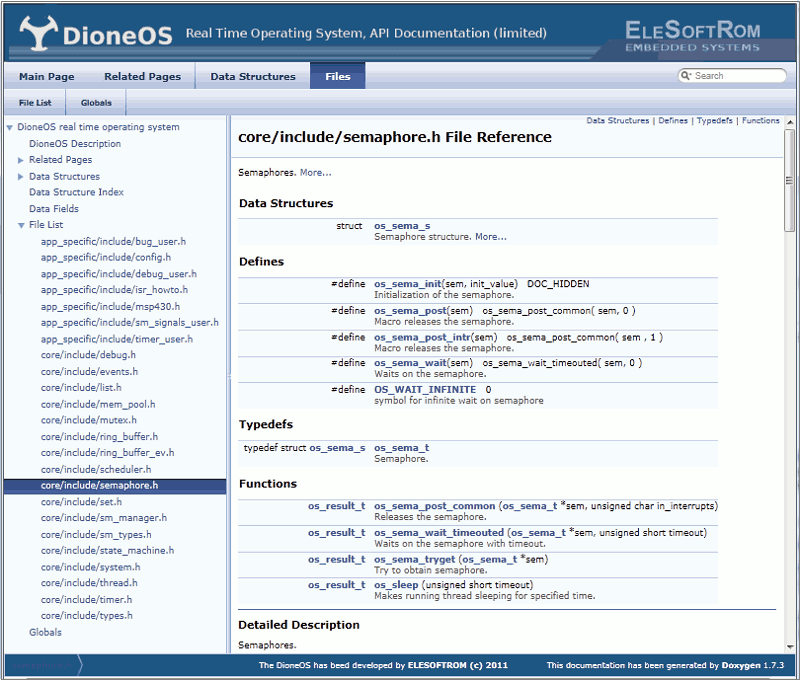Select the Files tab
The width and height of the screenshot is (800, 680).
click(x=338, y=77)
